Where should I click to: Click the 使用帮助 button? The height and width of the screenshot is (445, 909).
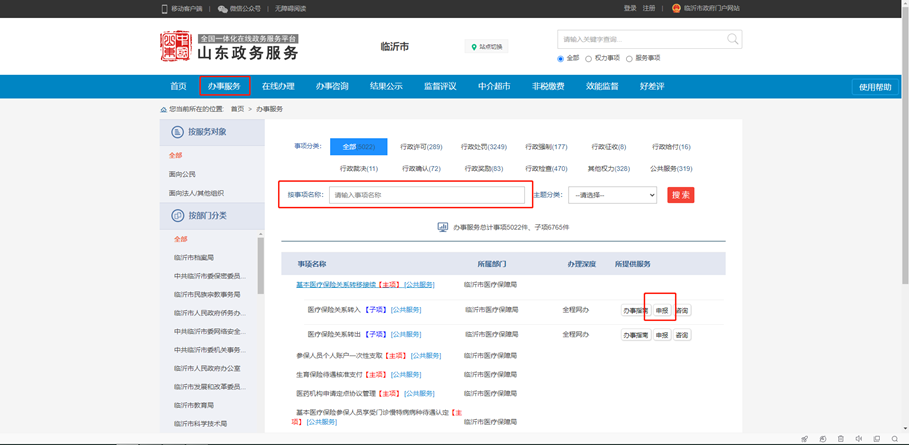click(875, 87)
